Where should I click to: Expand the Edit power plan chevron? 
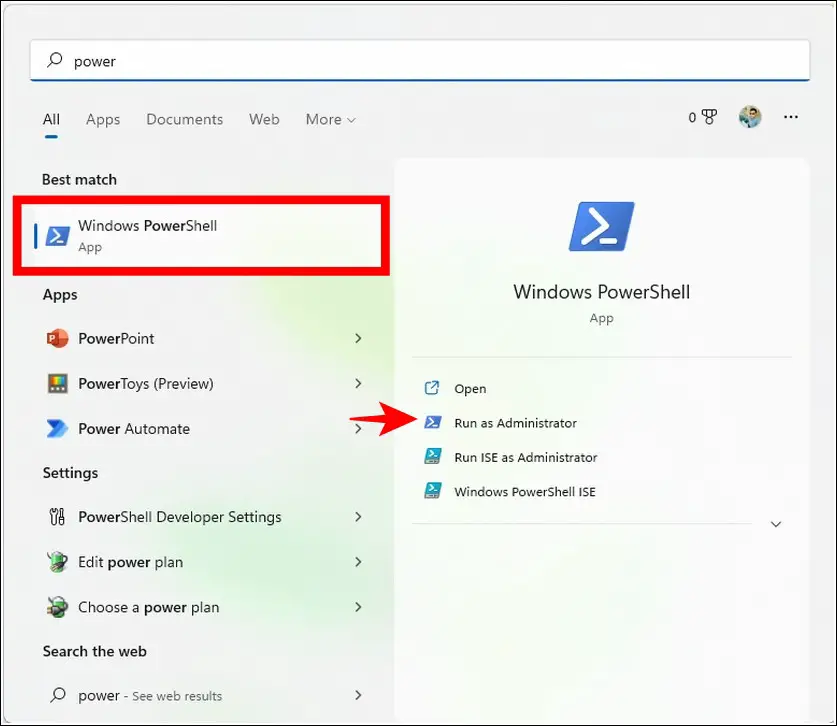(358, 562)
